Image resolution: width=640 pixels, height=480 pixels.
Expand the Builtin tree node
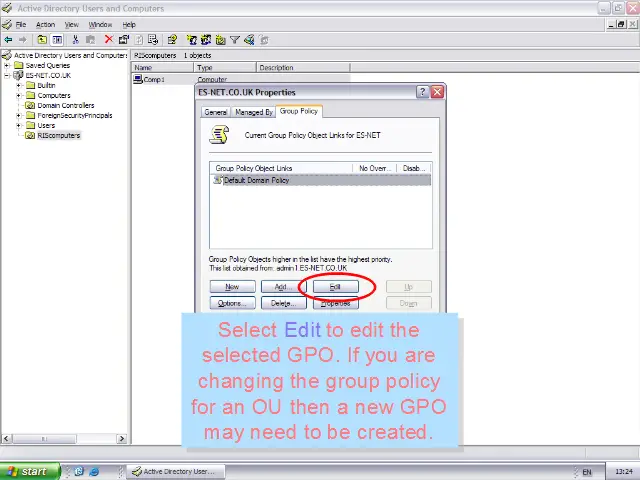point(19,86)
